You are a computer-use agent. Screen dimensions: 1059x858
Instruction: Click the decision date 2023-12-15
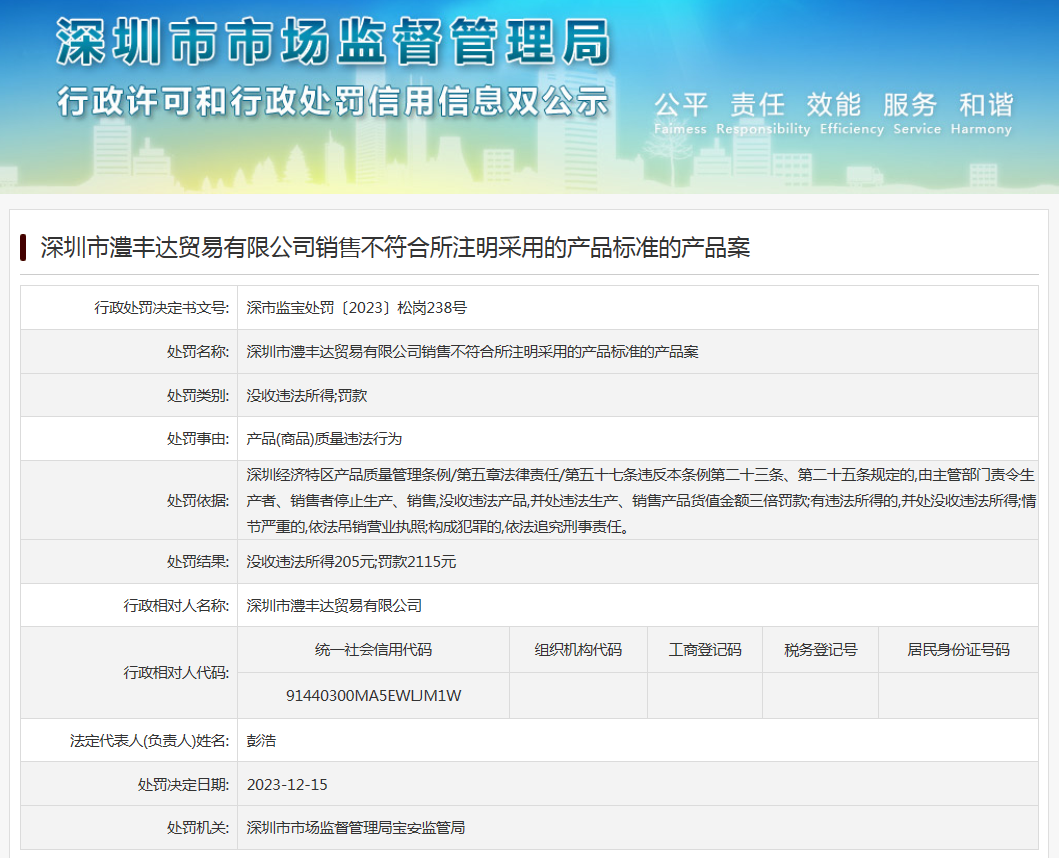pyautogui.click(x=287, y=784)
